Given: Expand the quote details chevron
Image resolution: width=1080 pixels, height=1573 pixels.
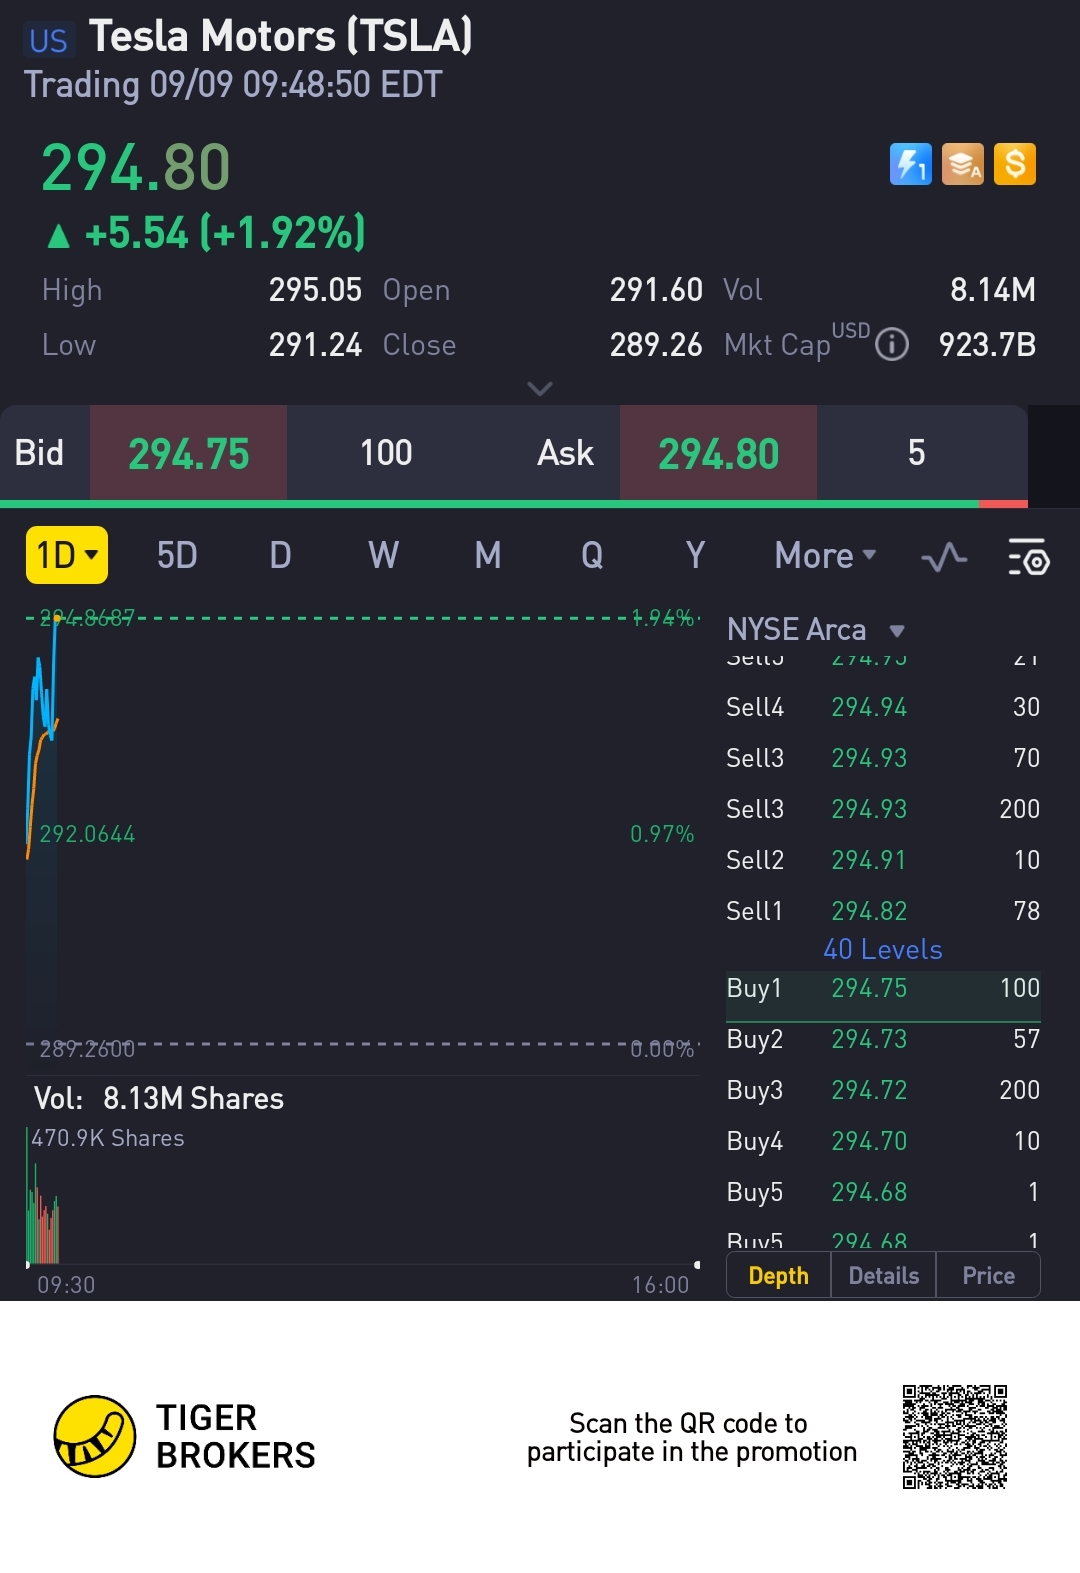Looking at the screenshot, I should pyautogui.click(x=540, y=389).
